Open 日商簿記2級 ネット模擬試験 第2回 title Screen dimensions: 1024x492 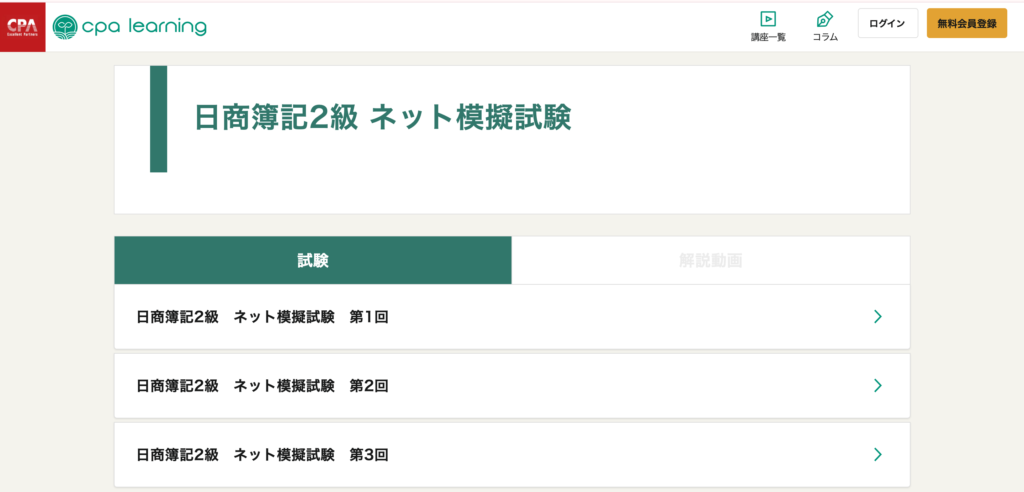pos(263,385)
